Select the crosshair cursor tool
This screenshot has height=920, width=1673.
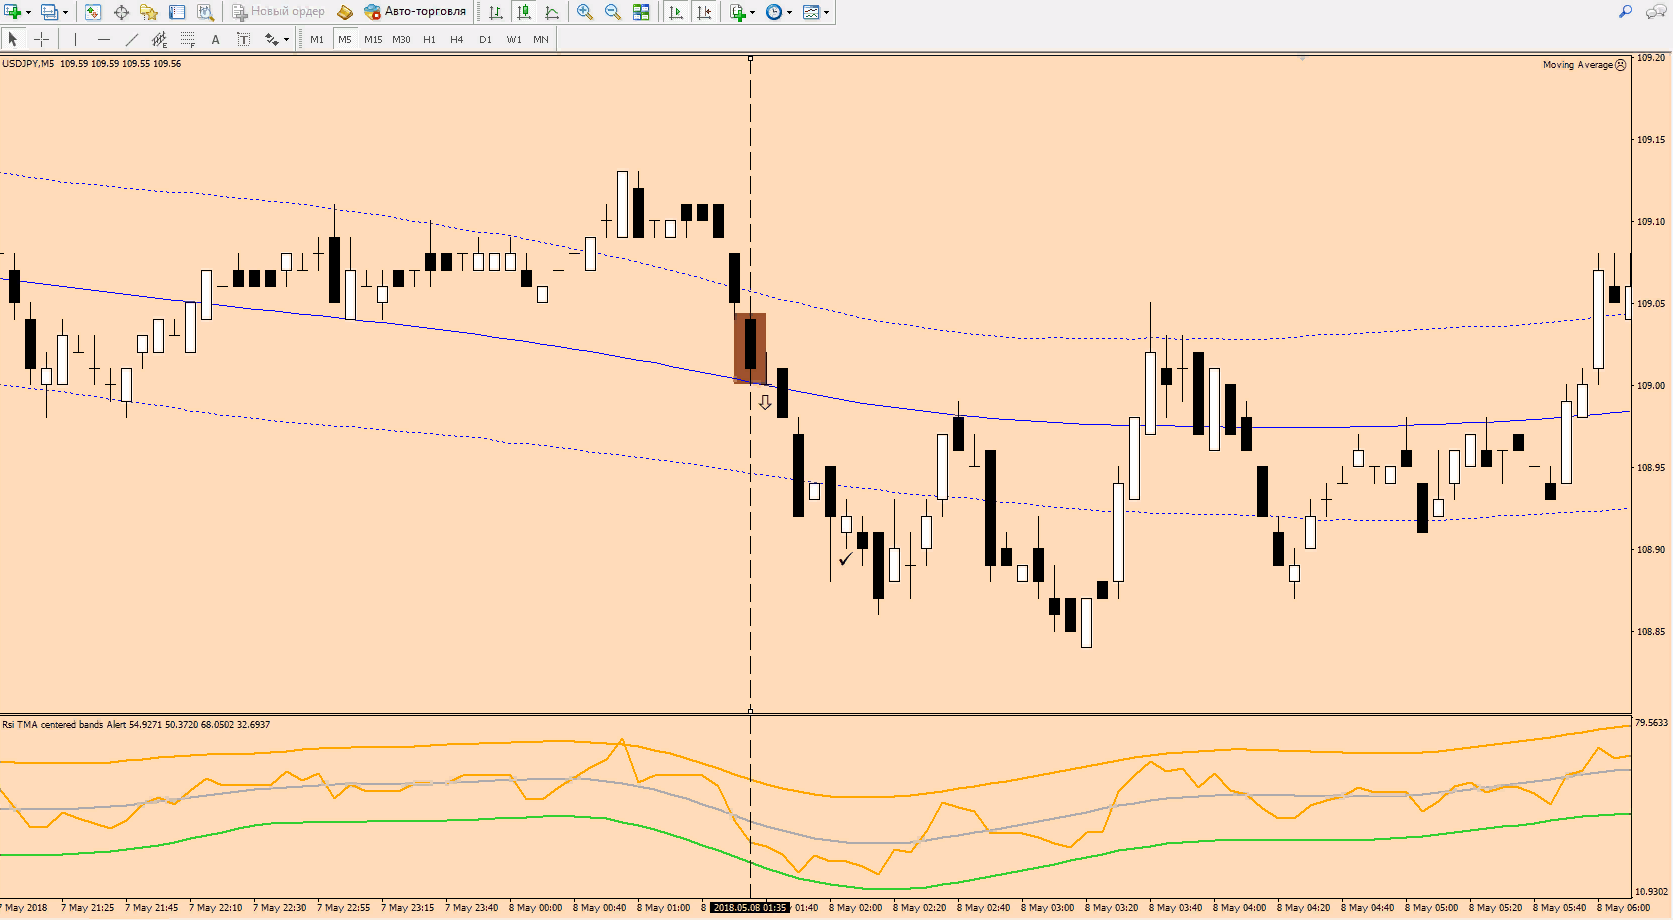(41, 39)
